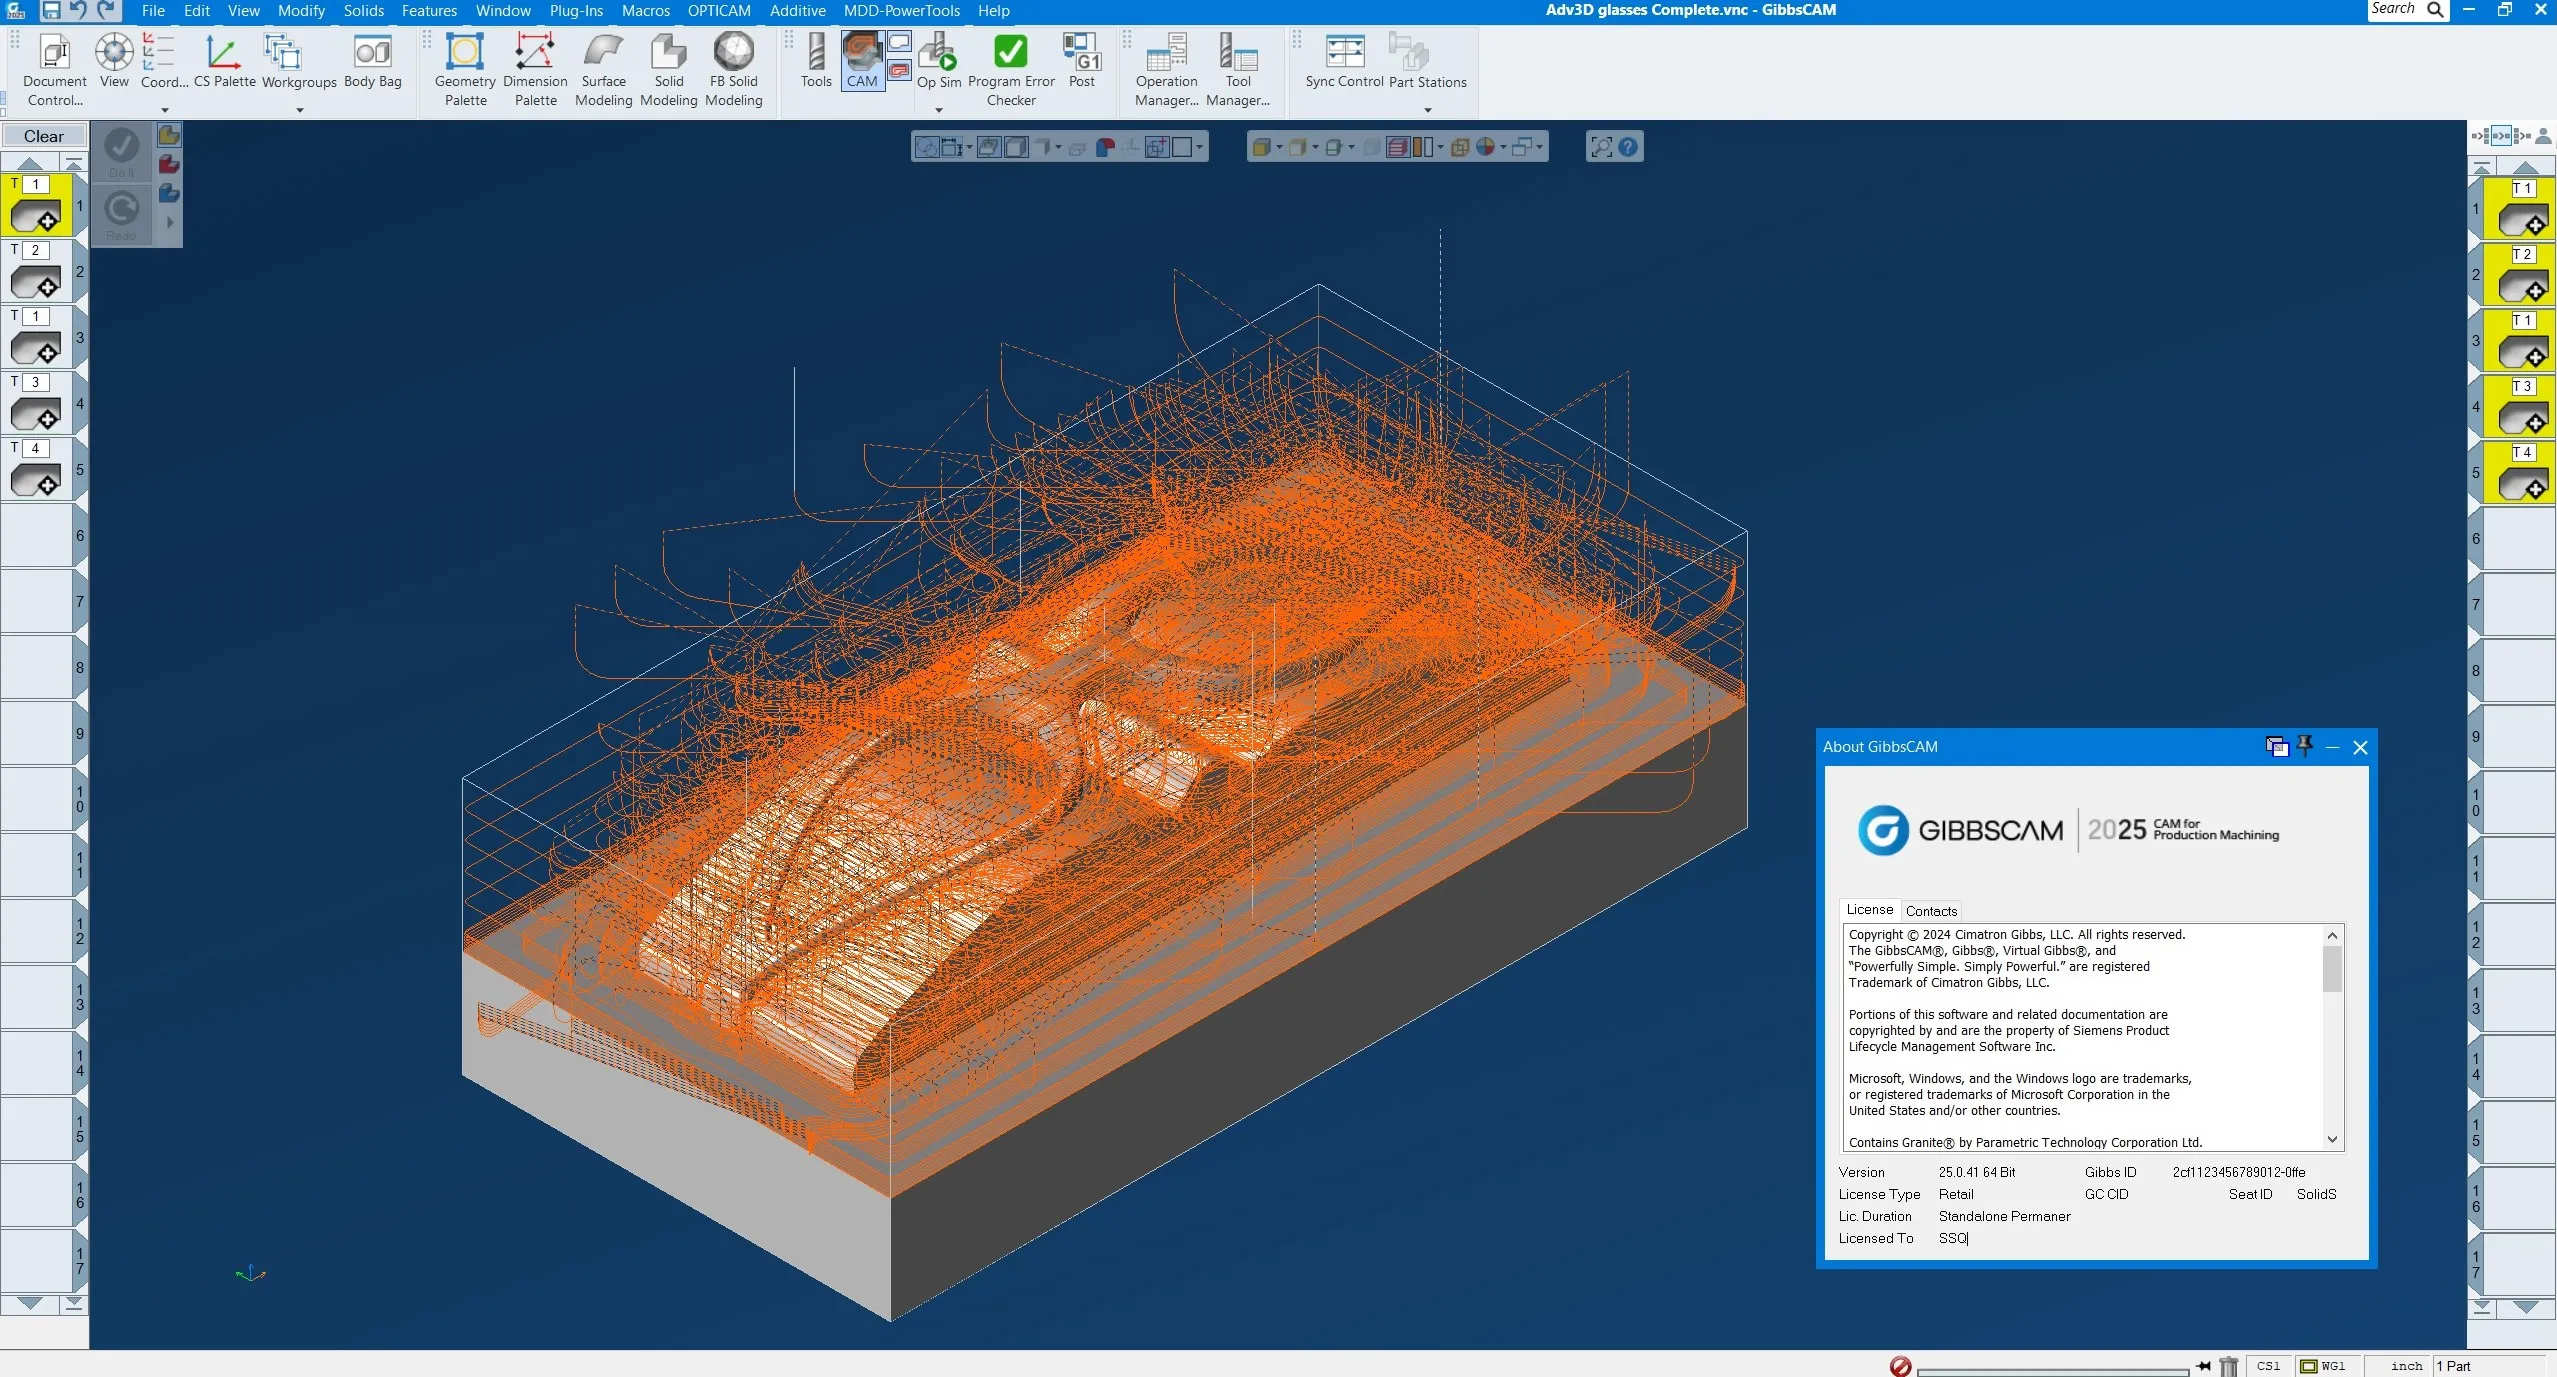
Task: Open Operation Manager
Action: (1166, 70)
